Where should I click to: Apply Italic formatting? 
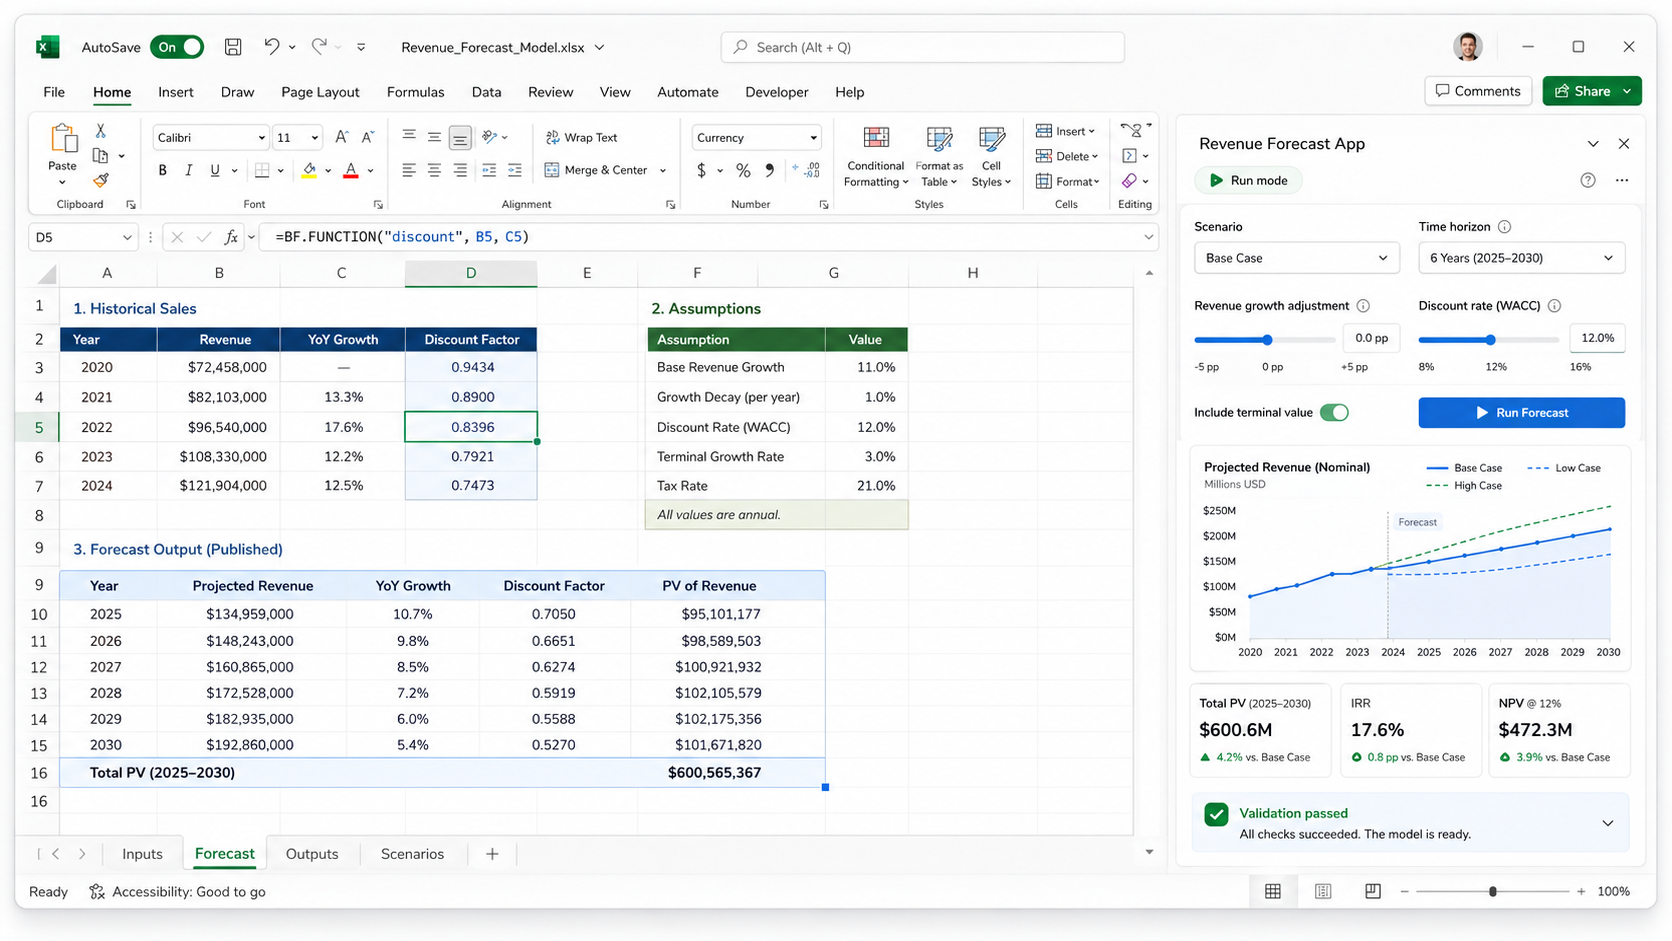click(188, 171)
